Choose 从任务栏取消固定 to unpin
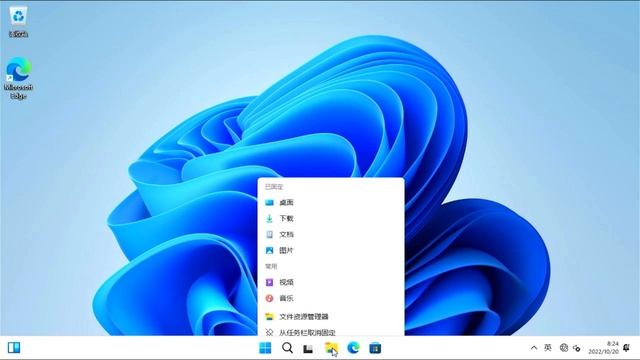The image size is (640, 360). (331, 331)
